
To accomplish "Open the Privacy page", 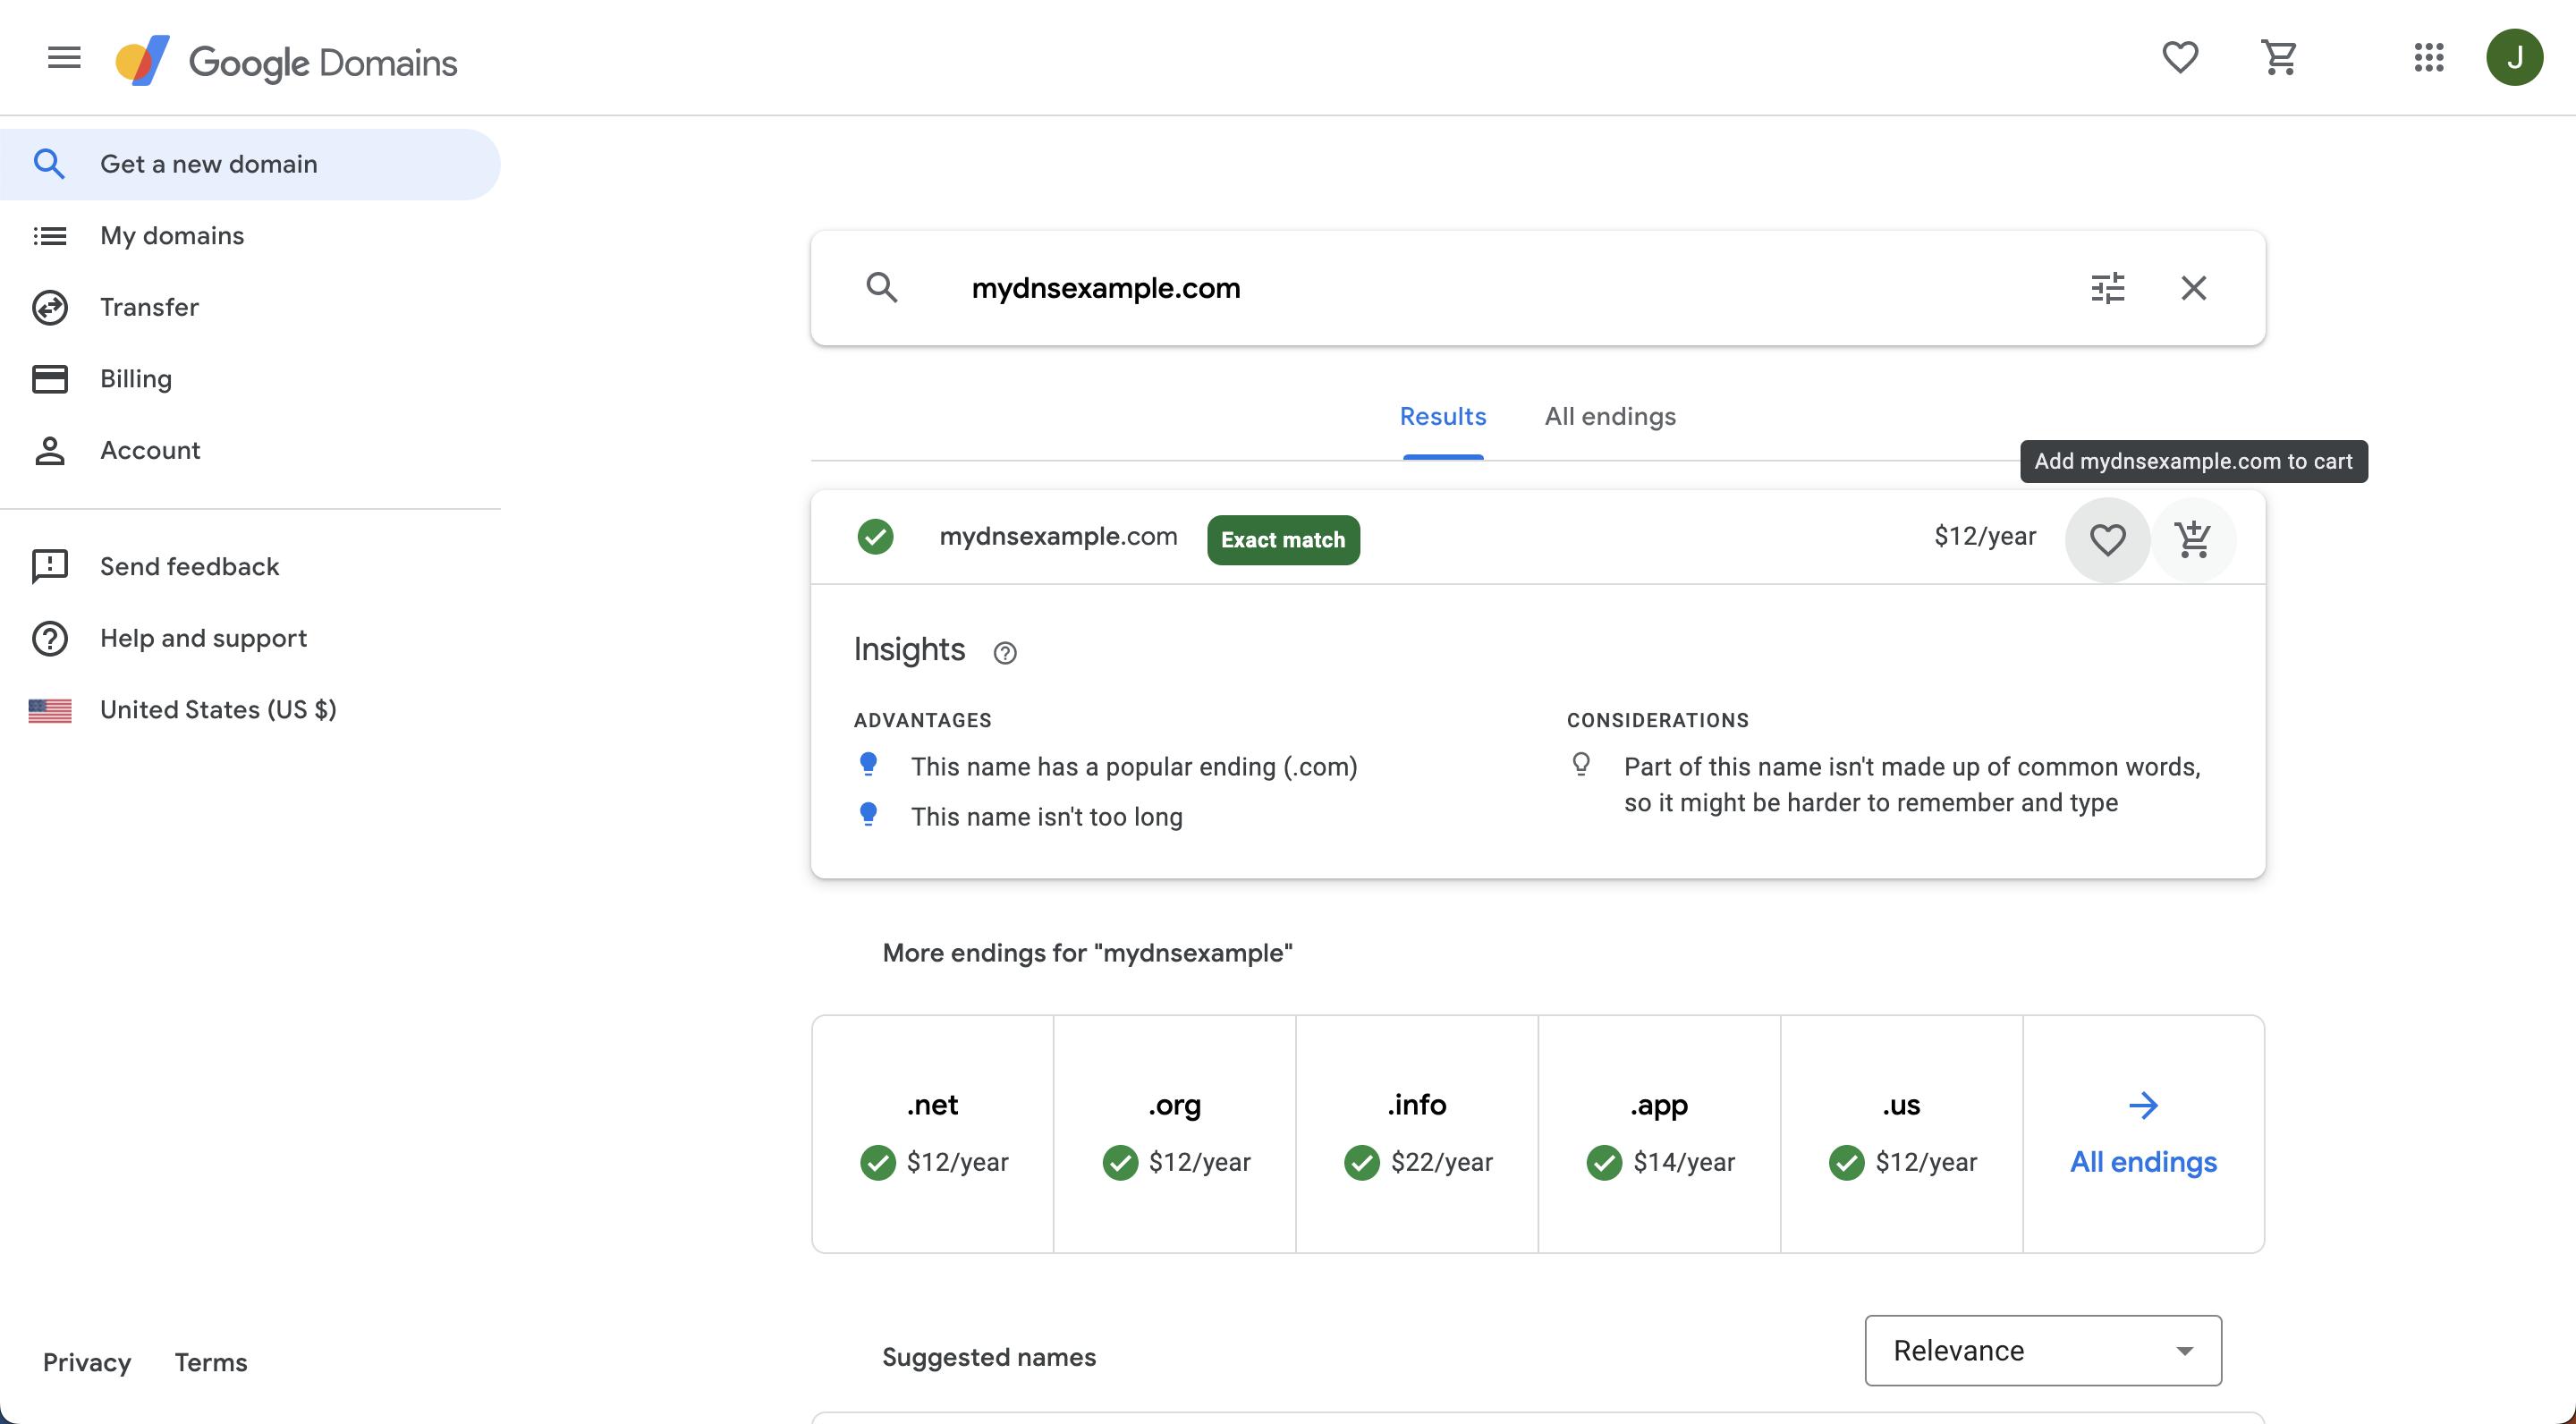I will 87,1362.
